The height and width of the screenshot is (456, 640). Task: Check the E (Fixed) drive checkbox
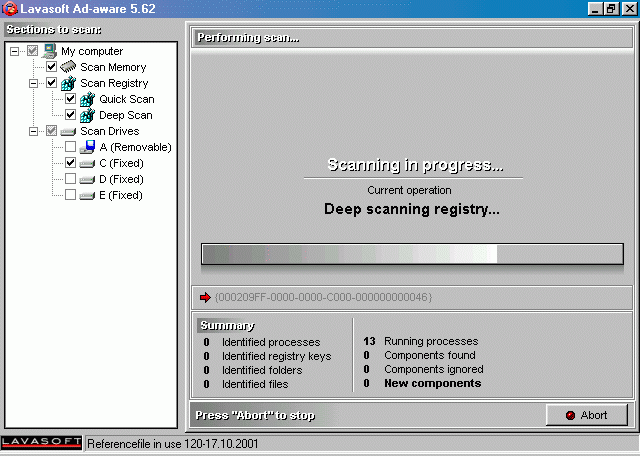[x=71, y=195]
